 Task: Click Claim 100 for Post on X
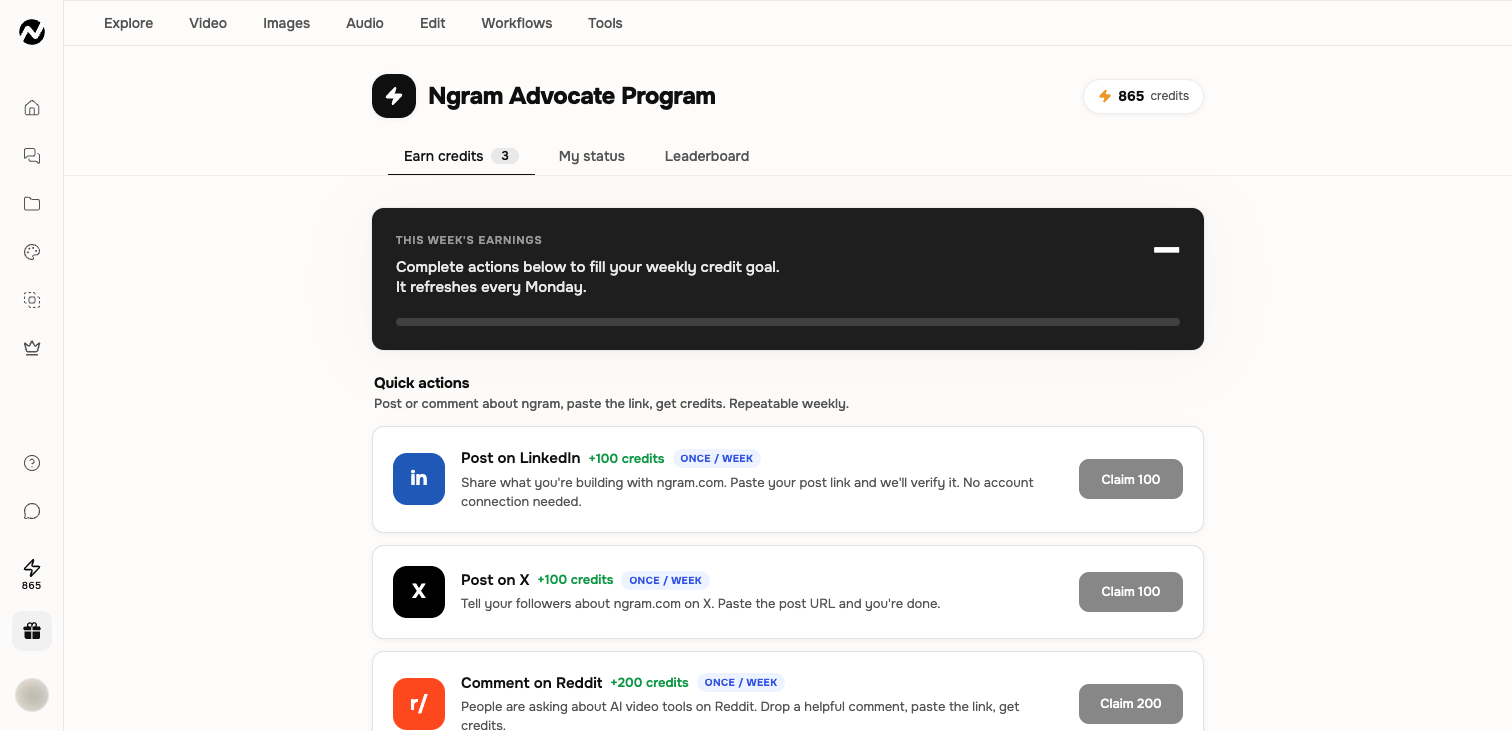pyautogui.click(x=1131, y=592)
